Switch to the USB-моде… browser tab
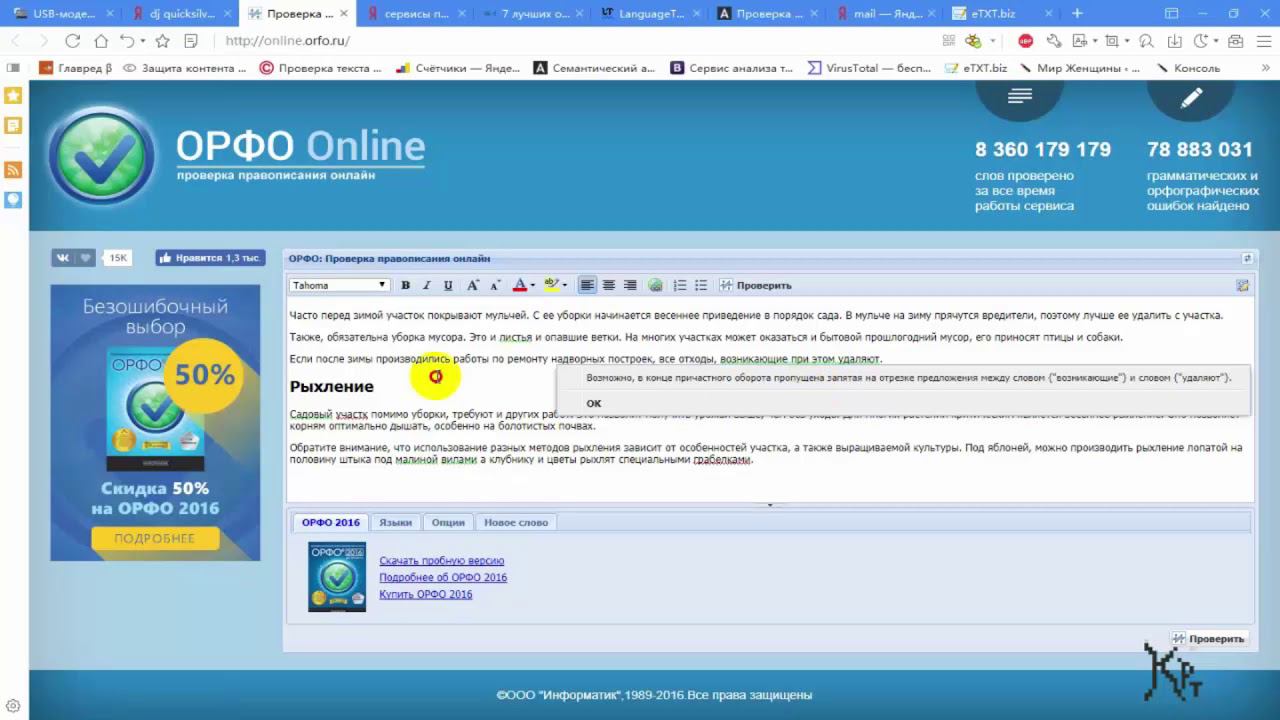The image size is (1280, 720). [x=63, y=14]
